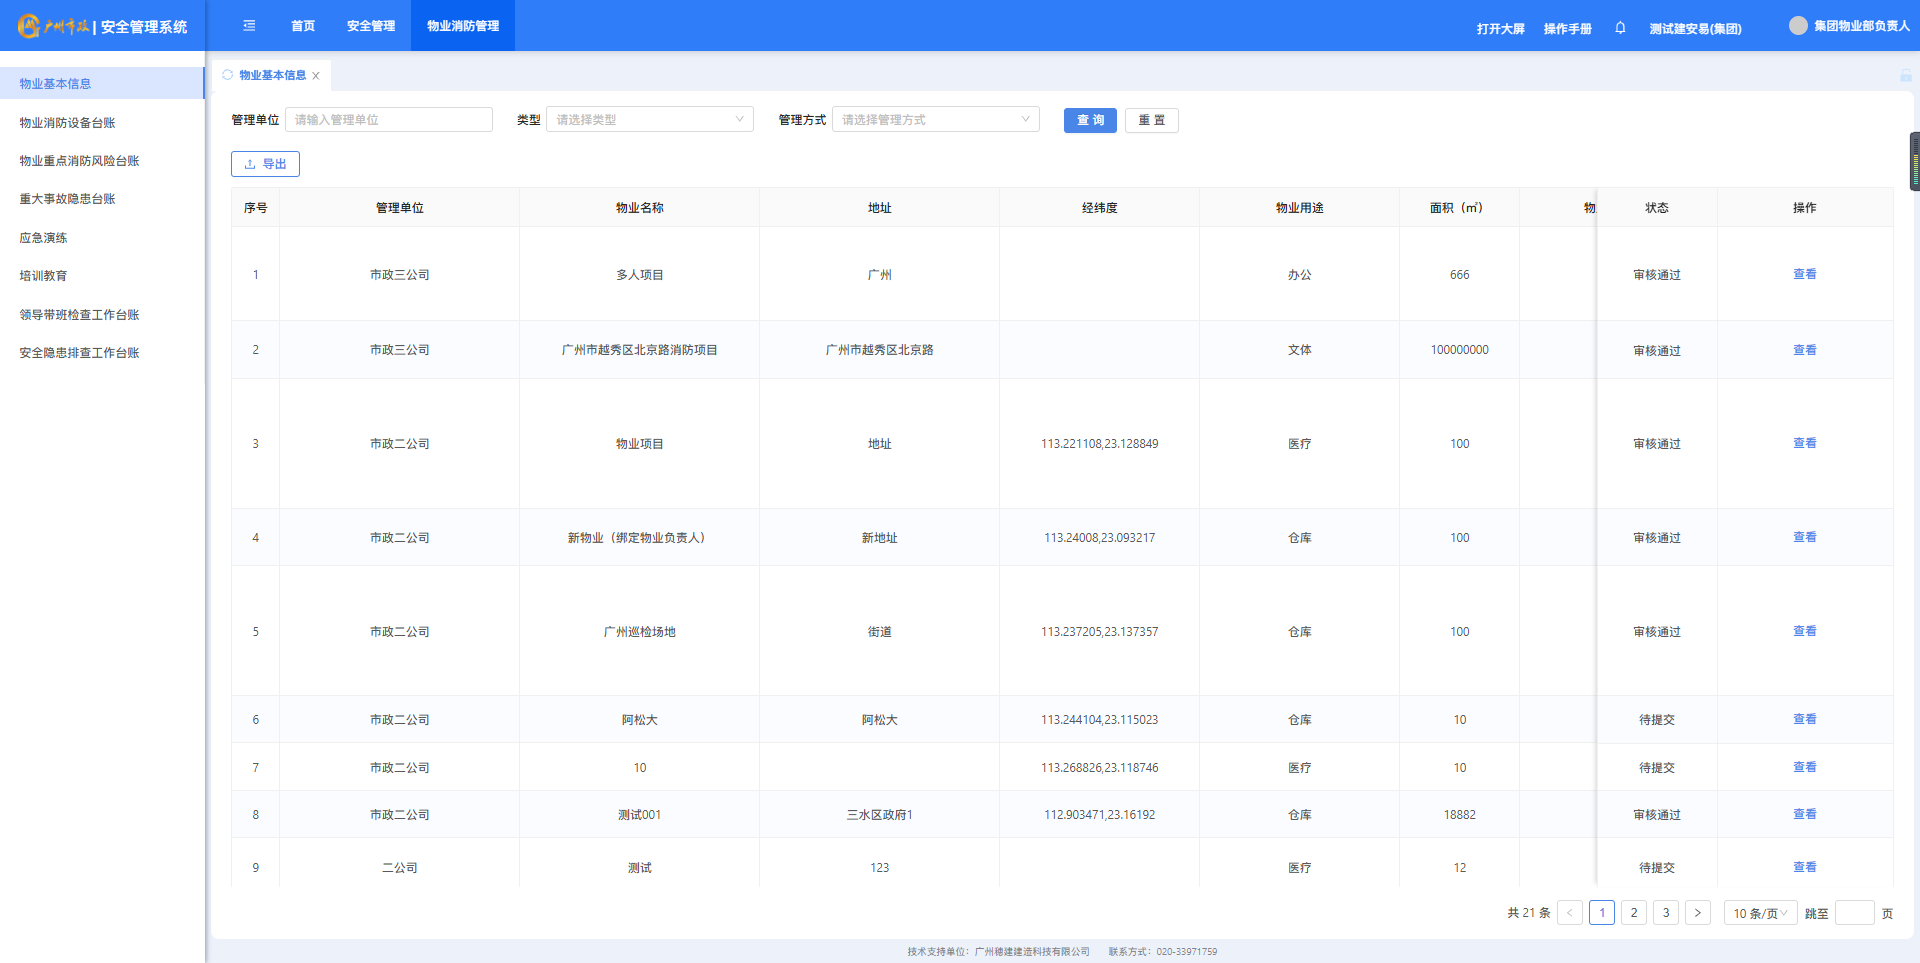Switch to the 安全管理 top menu
Viewport: 1920px width, 963px height.
[x=371, y=26]
